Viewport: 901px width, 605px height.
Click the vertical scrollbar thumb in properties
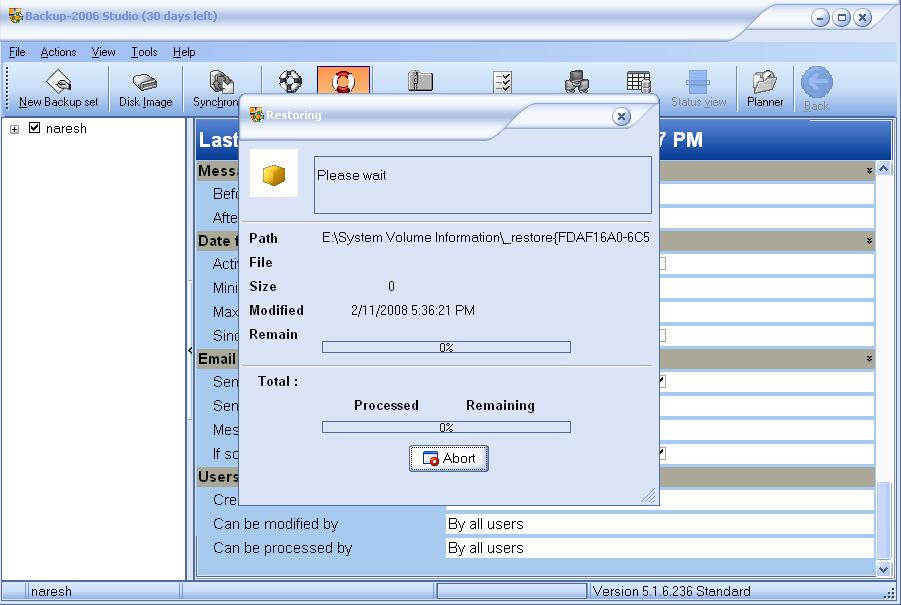point(883,520)
